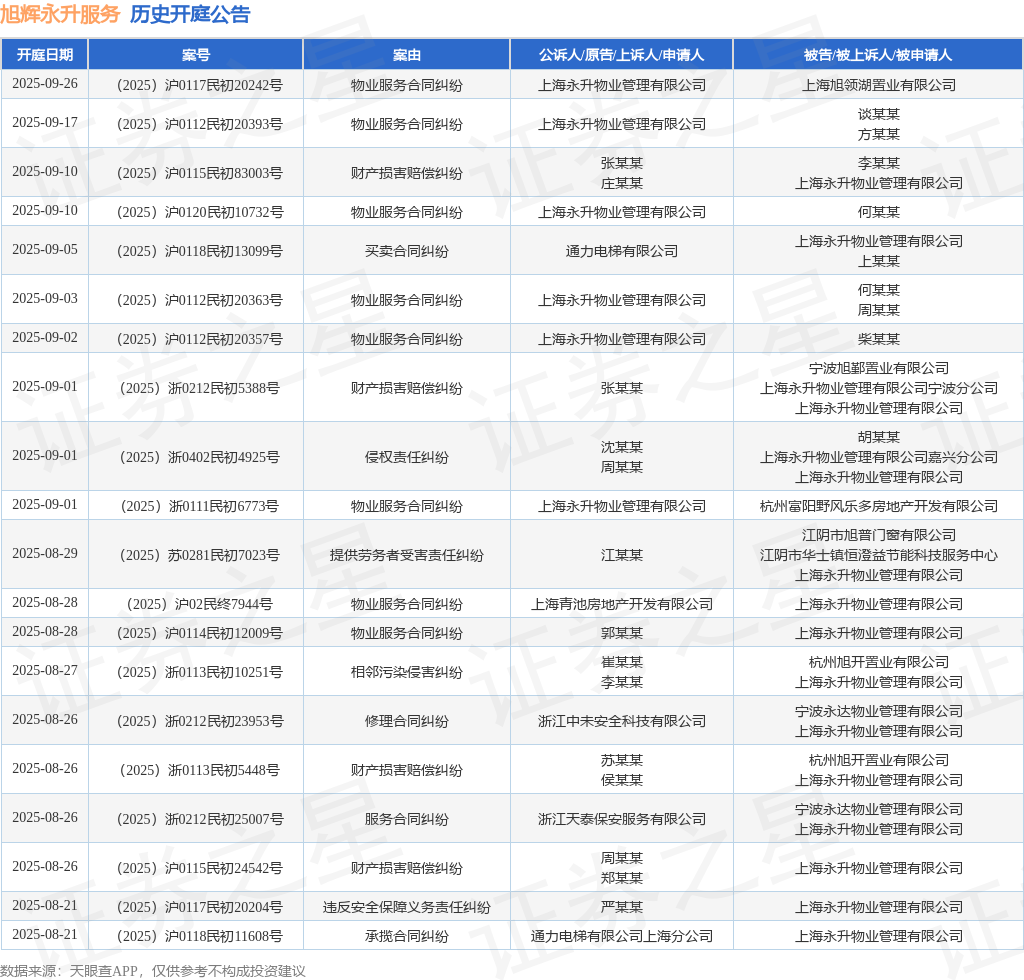The height and width of the screenshot is (980, 1024).
Task: Click defendant 谈某某
Action: (x=878, y=114)
